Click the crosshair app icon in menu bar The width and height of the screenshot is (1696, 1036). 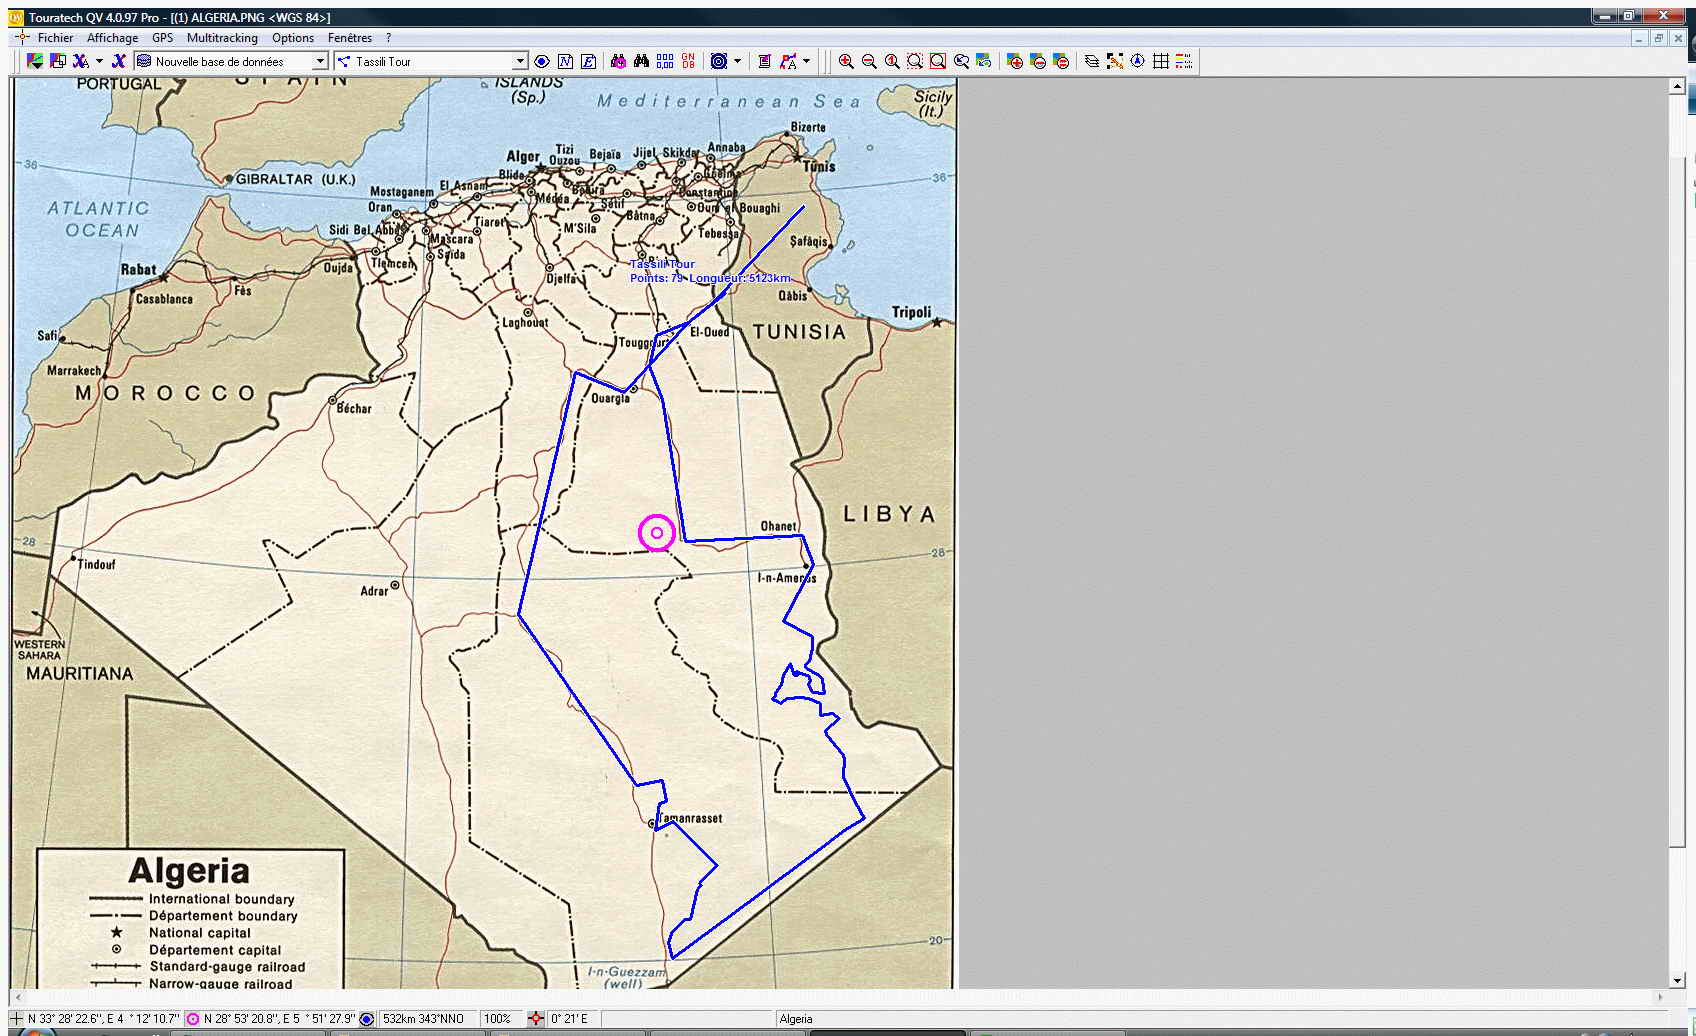click(22, 37)
